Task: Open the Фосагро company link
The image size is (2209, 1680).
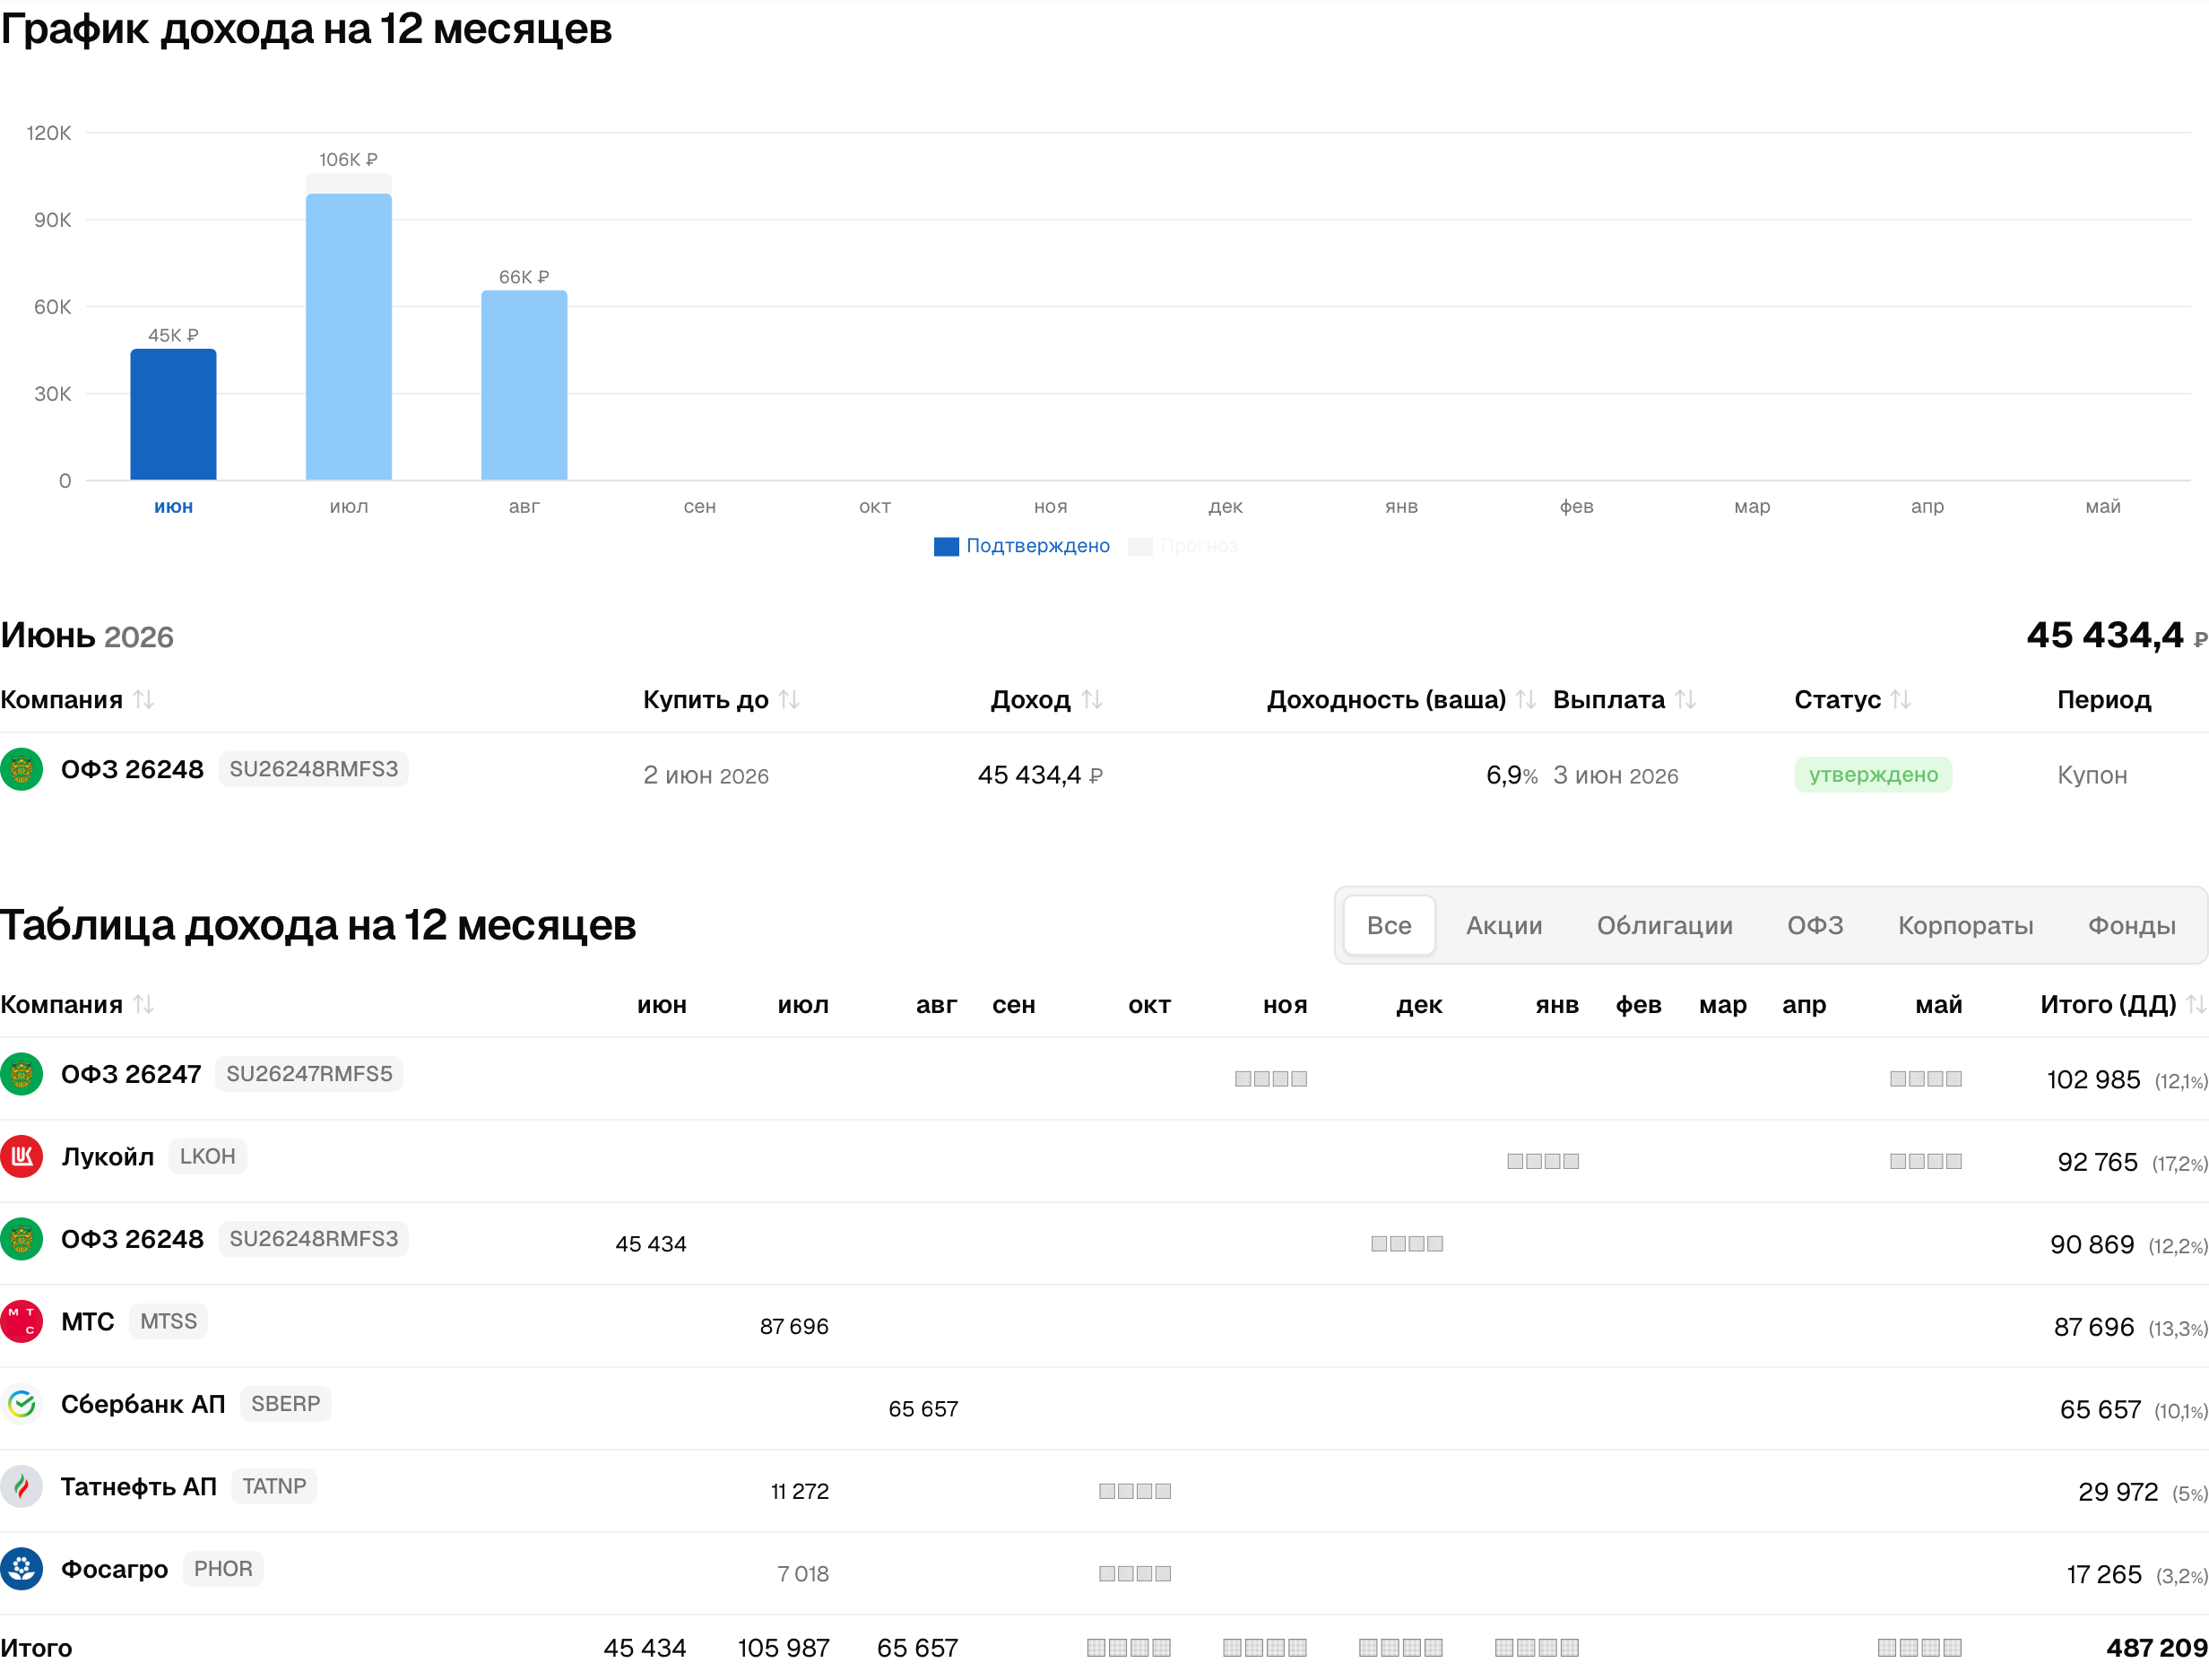Action: pyautogui.click(x=115, y=1570)
